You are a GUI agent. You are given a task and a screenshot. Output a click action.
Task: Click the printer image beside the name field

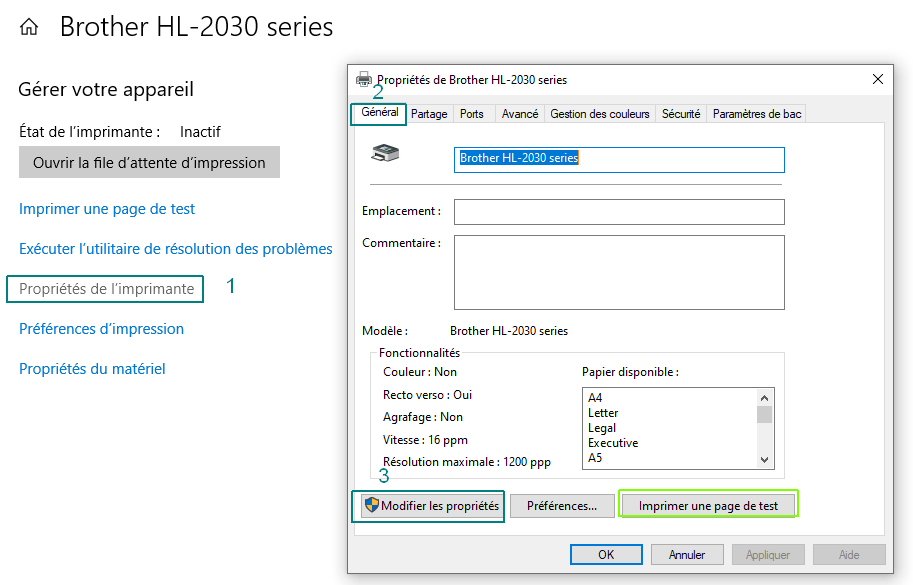(385, 153)
